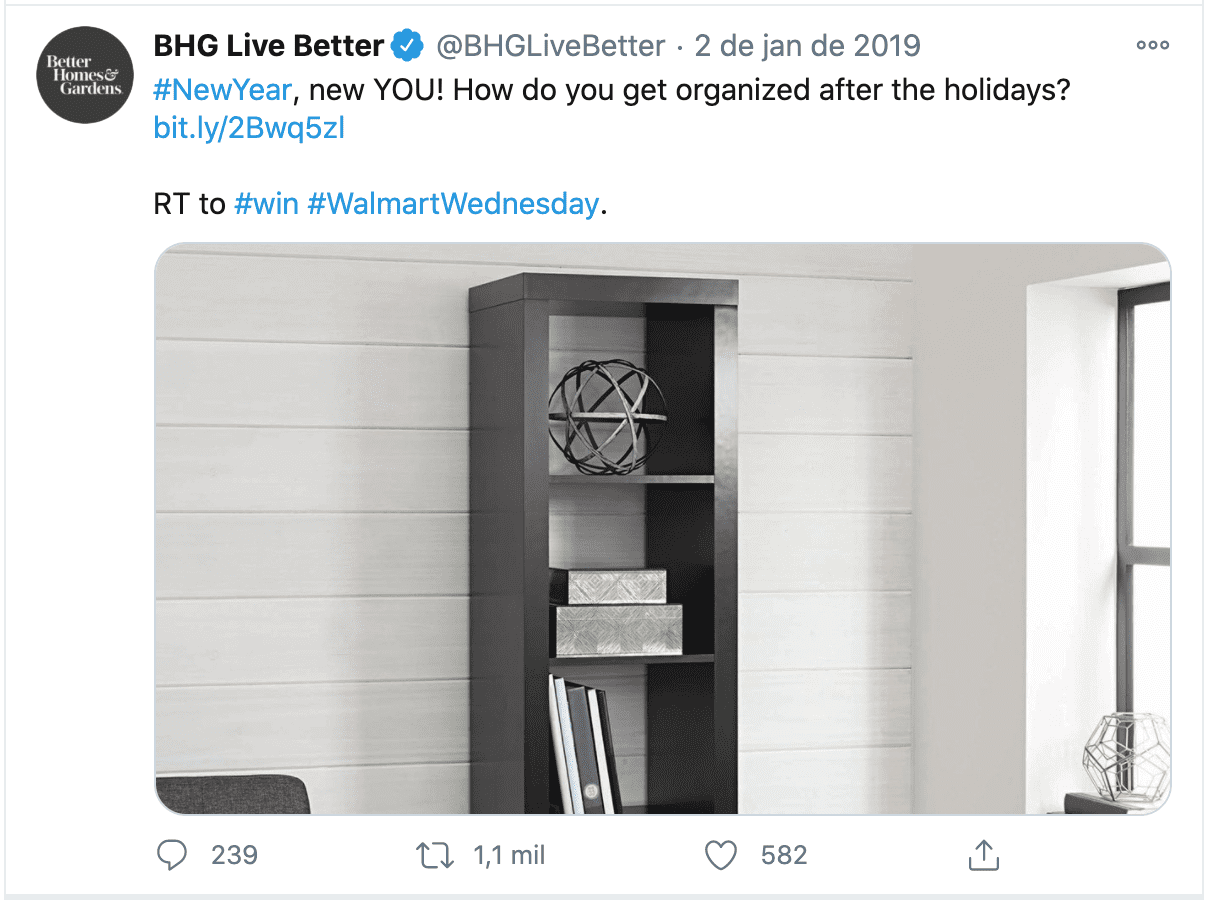The height and width of the screenshot is (900, 1210).
Task: View the 239 replies count
Action: click(x=235, y=856)
